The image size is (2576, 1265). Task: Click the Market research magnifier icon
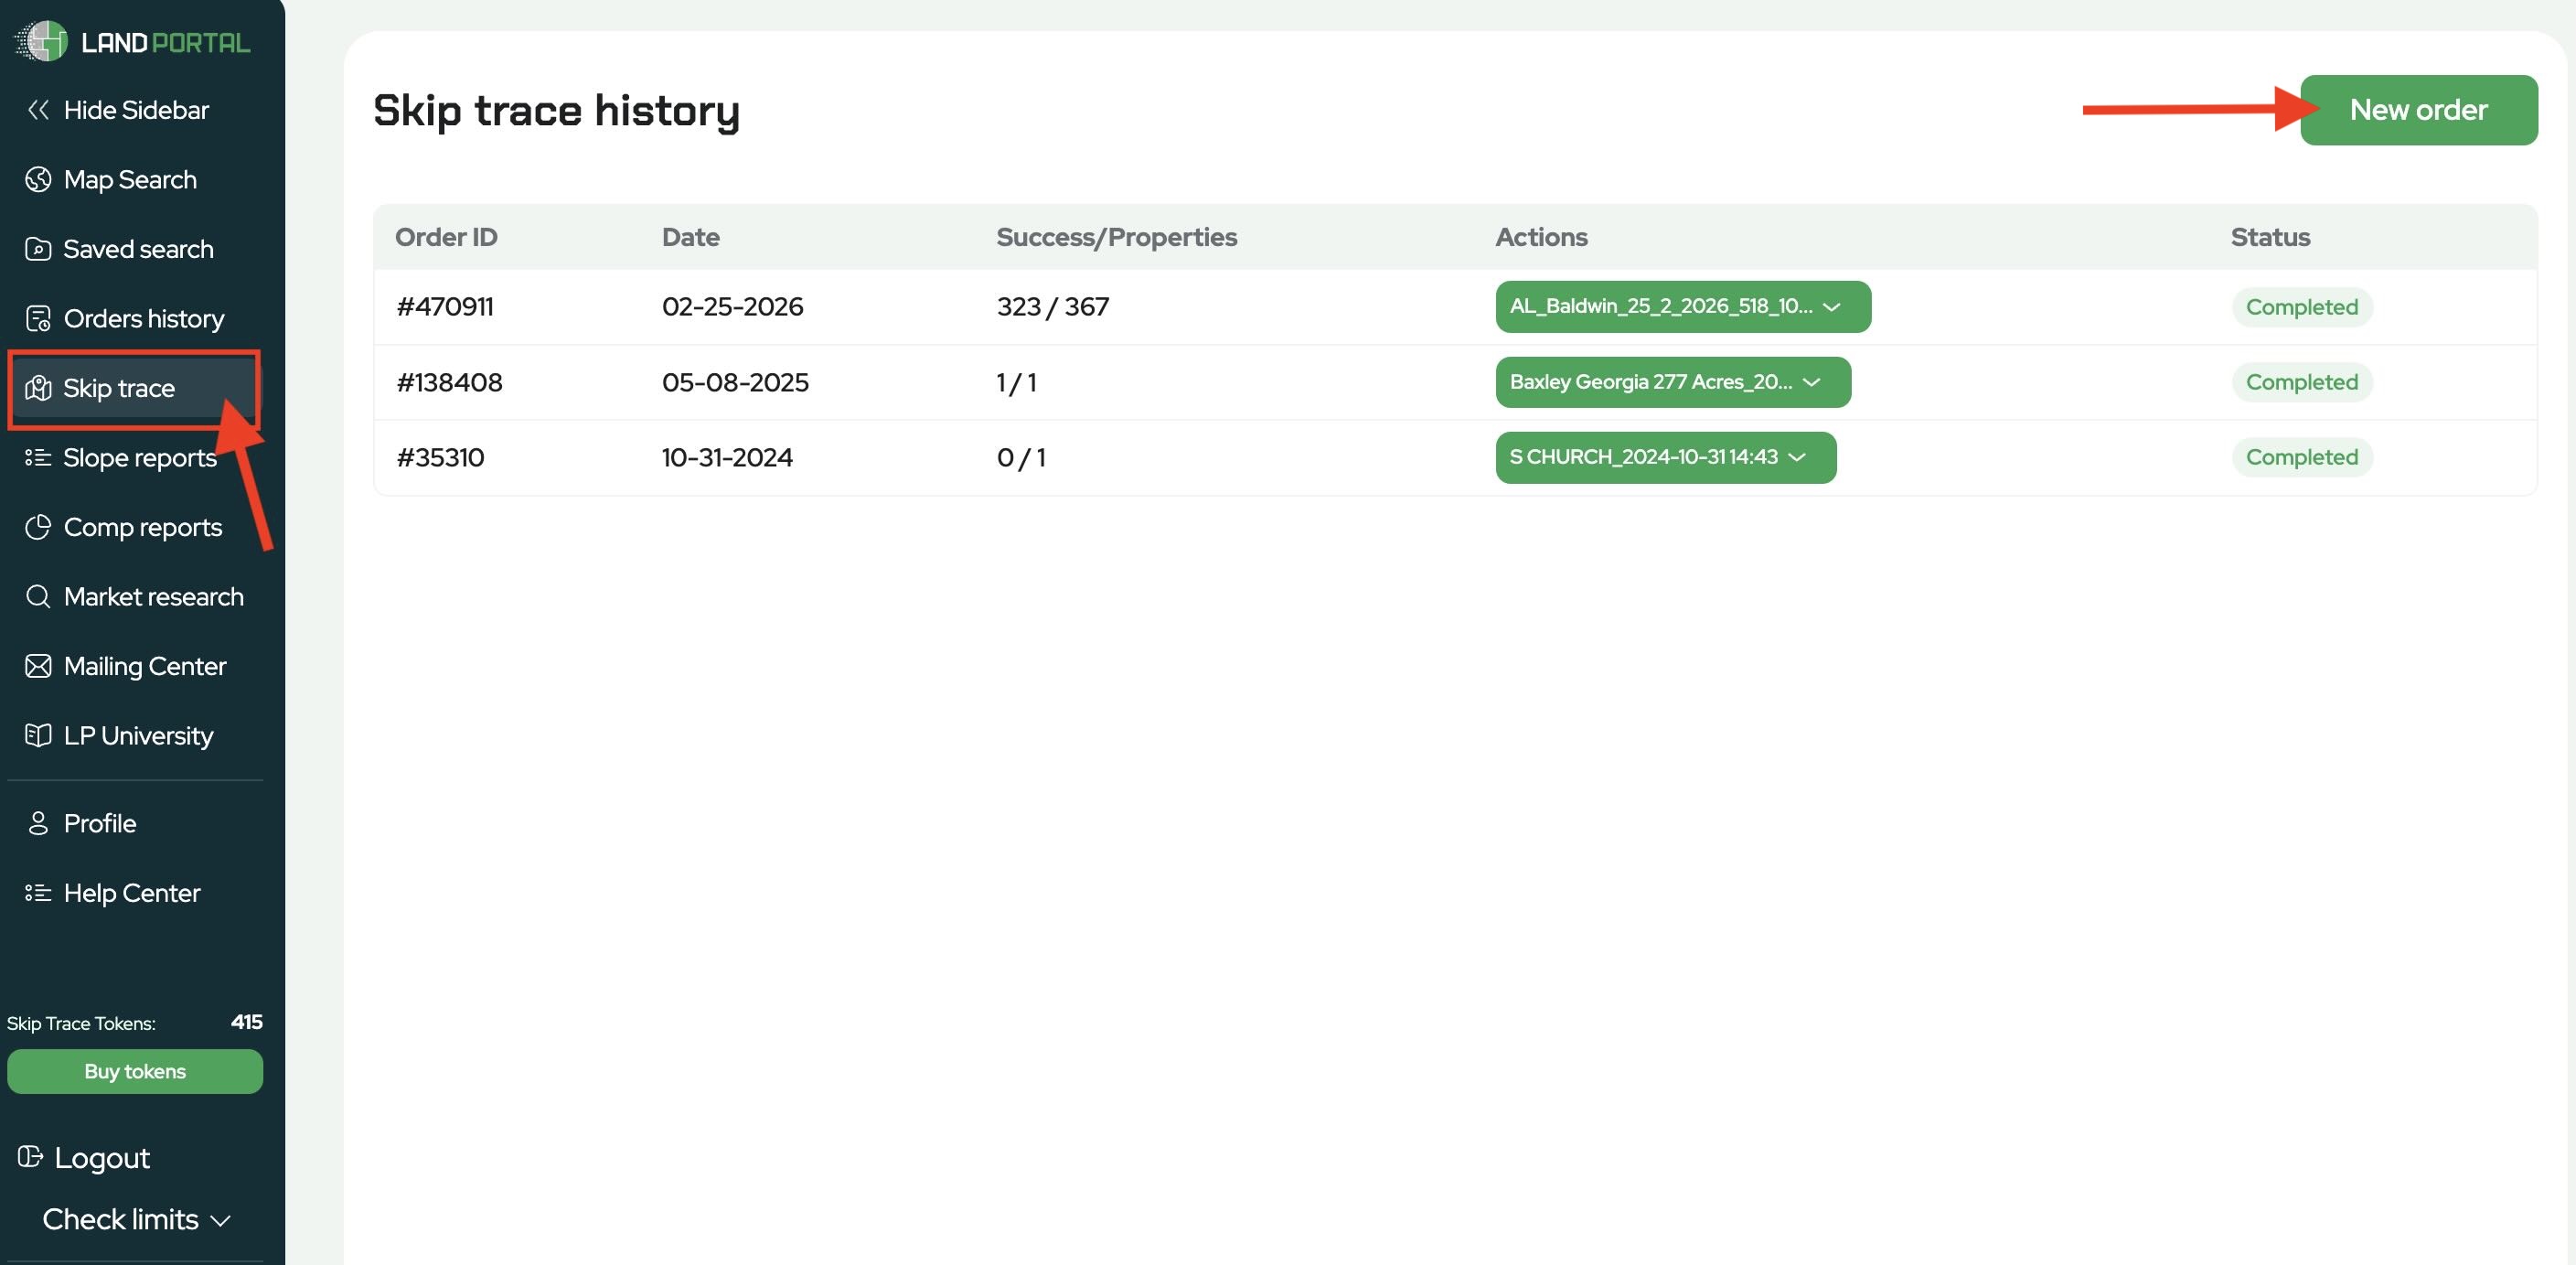[x=38, y=597]
